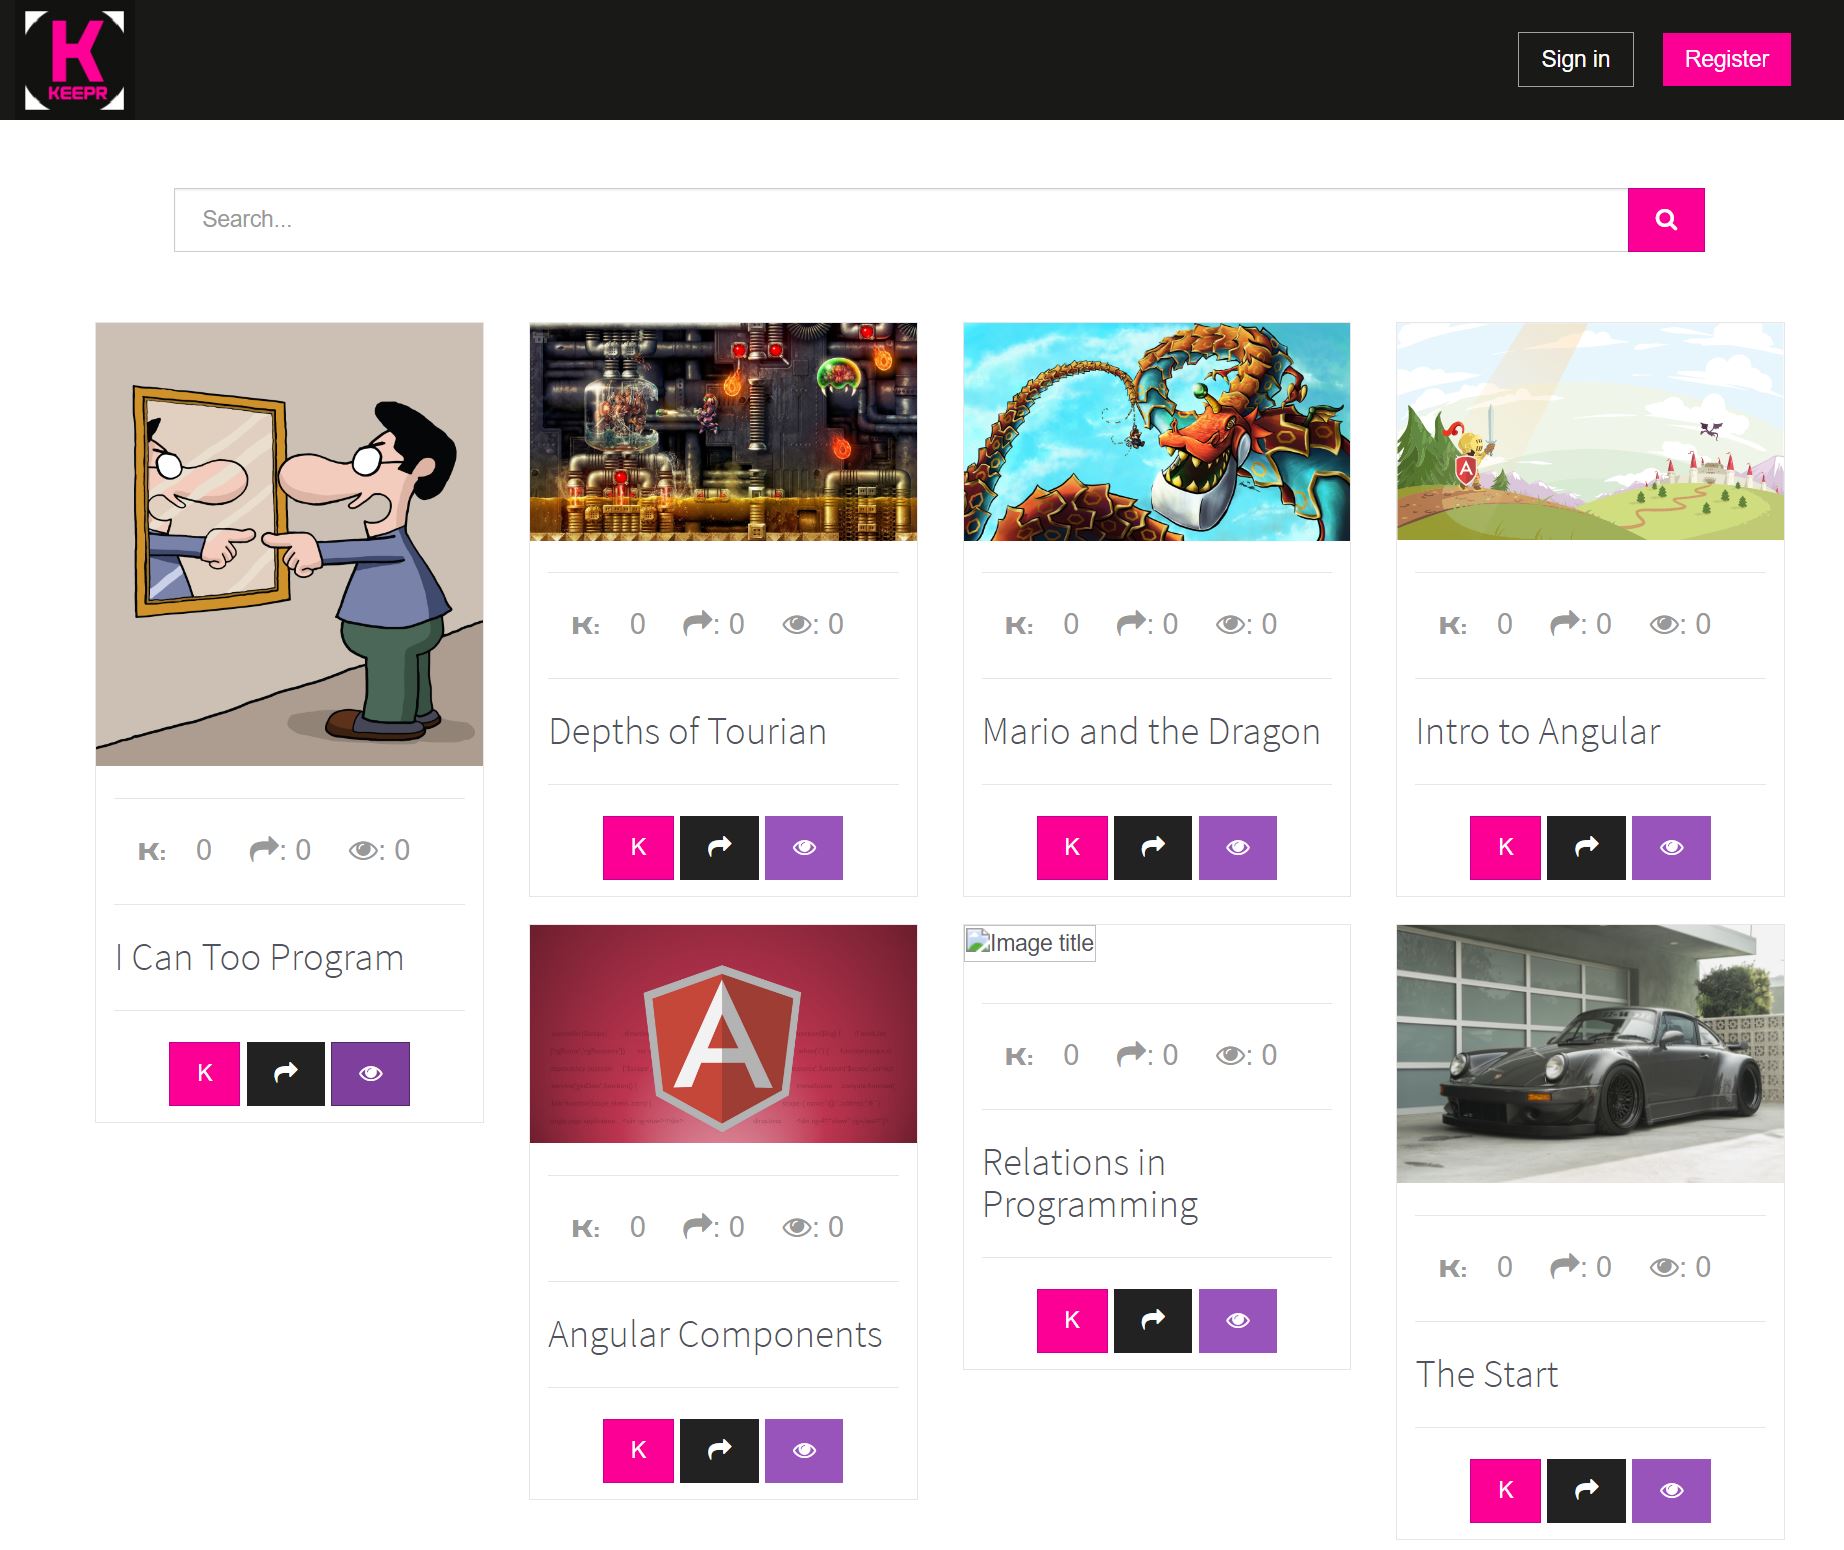View the Mario and the Dragon card
1844x1550 pixels.
1238,848
